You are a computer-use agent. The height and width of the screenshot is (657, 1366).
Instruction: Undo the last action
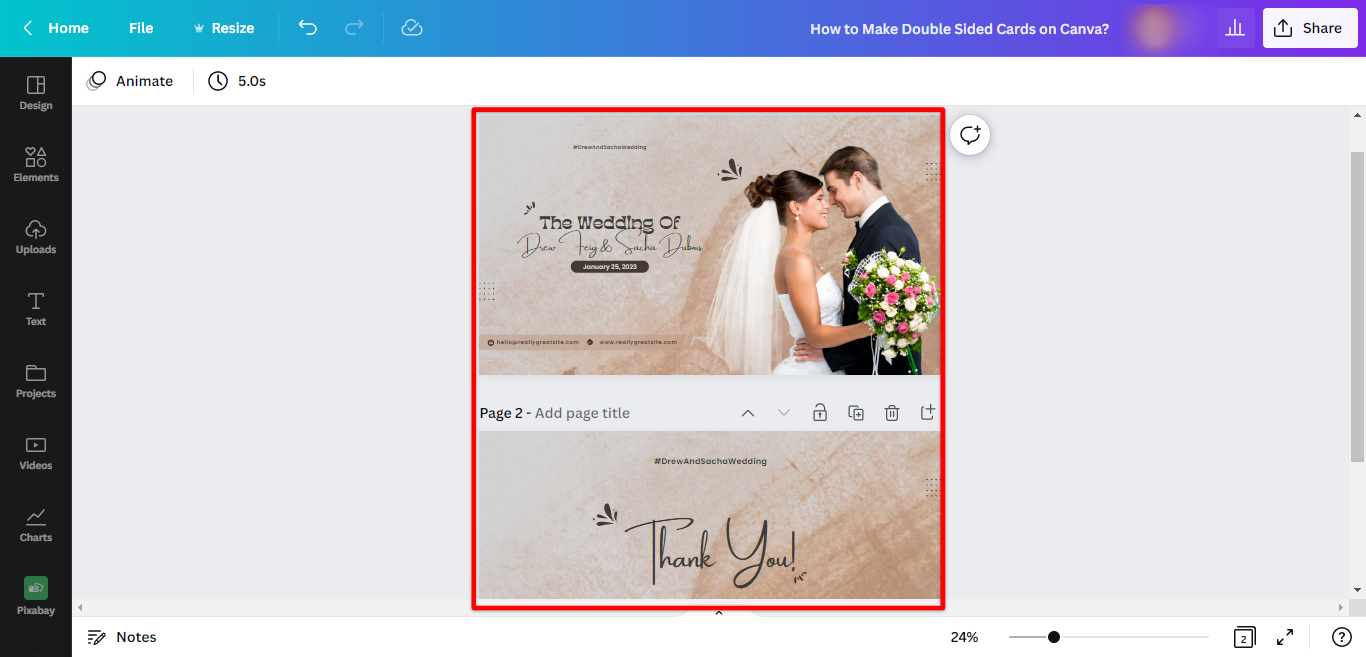(308, 28)
